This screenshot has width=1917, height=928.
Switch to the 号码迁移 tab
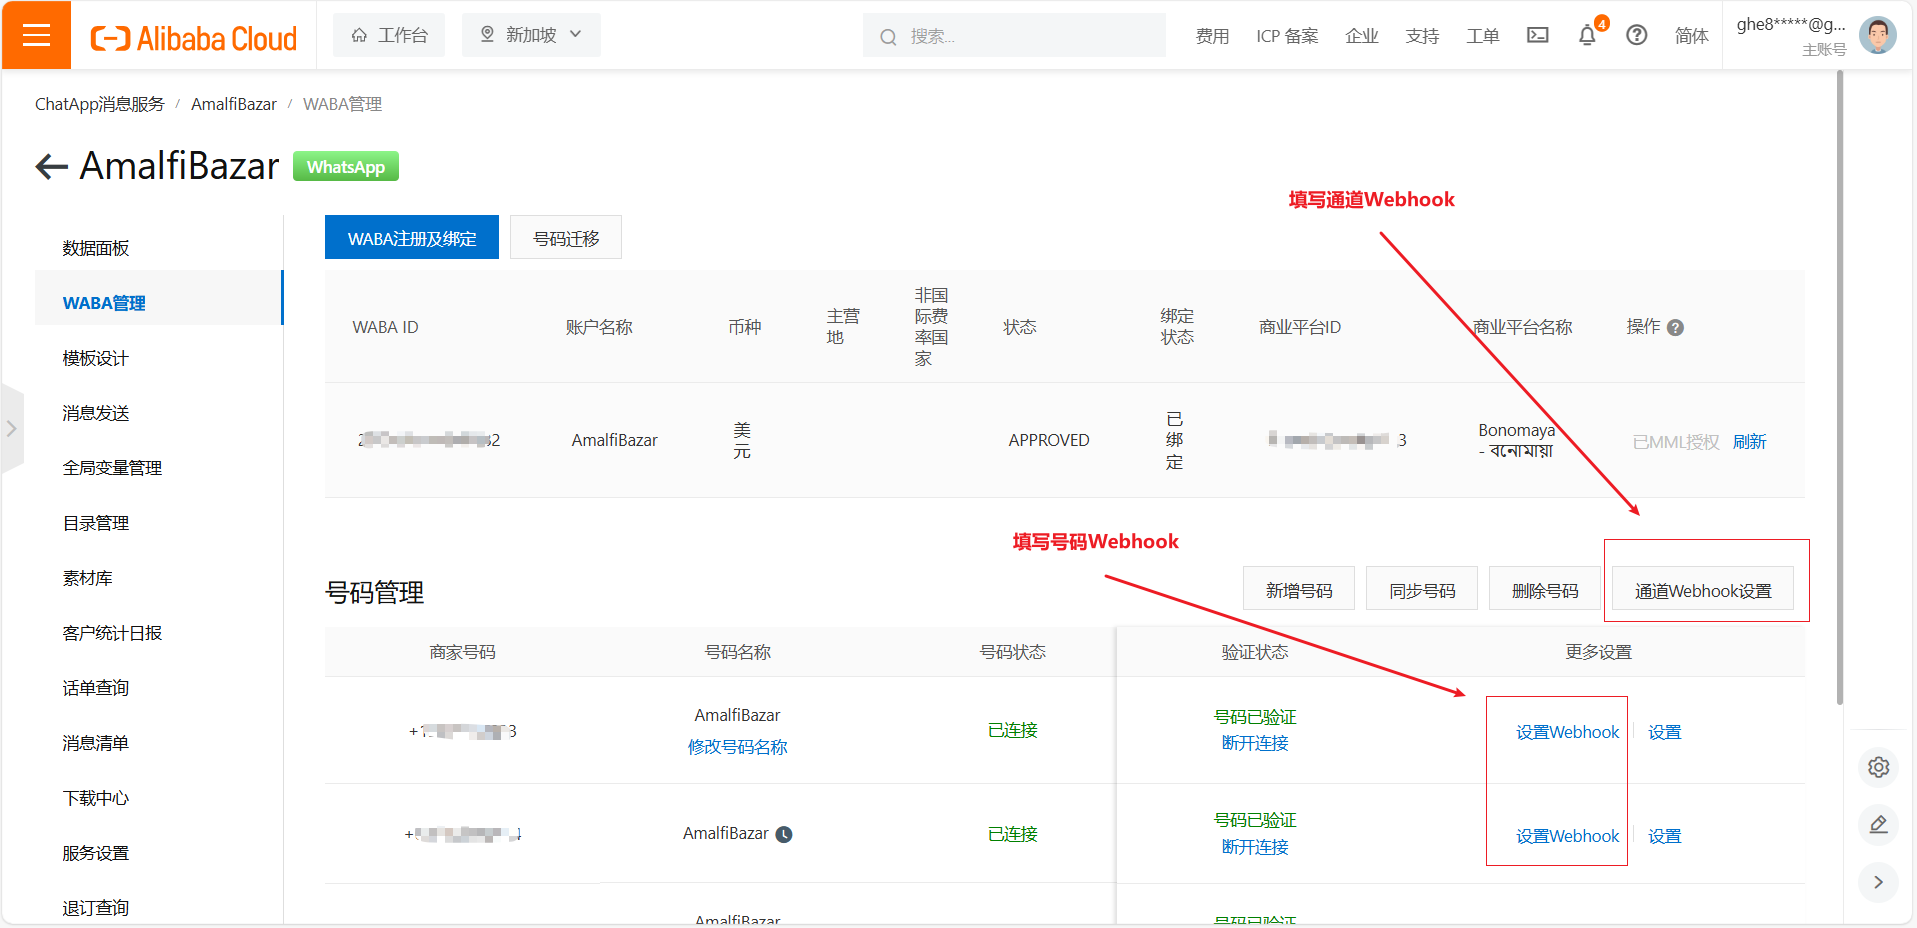565,238
